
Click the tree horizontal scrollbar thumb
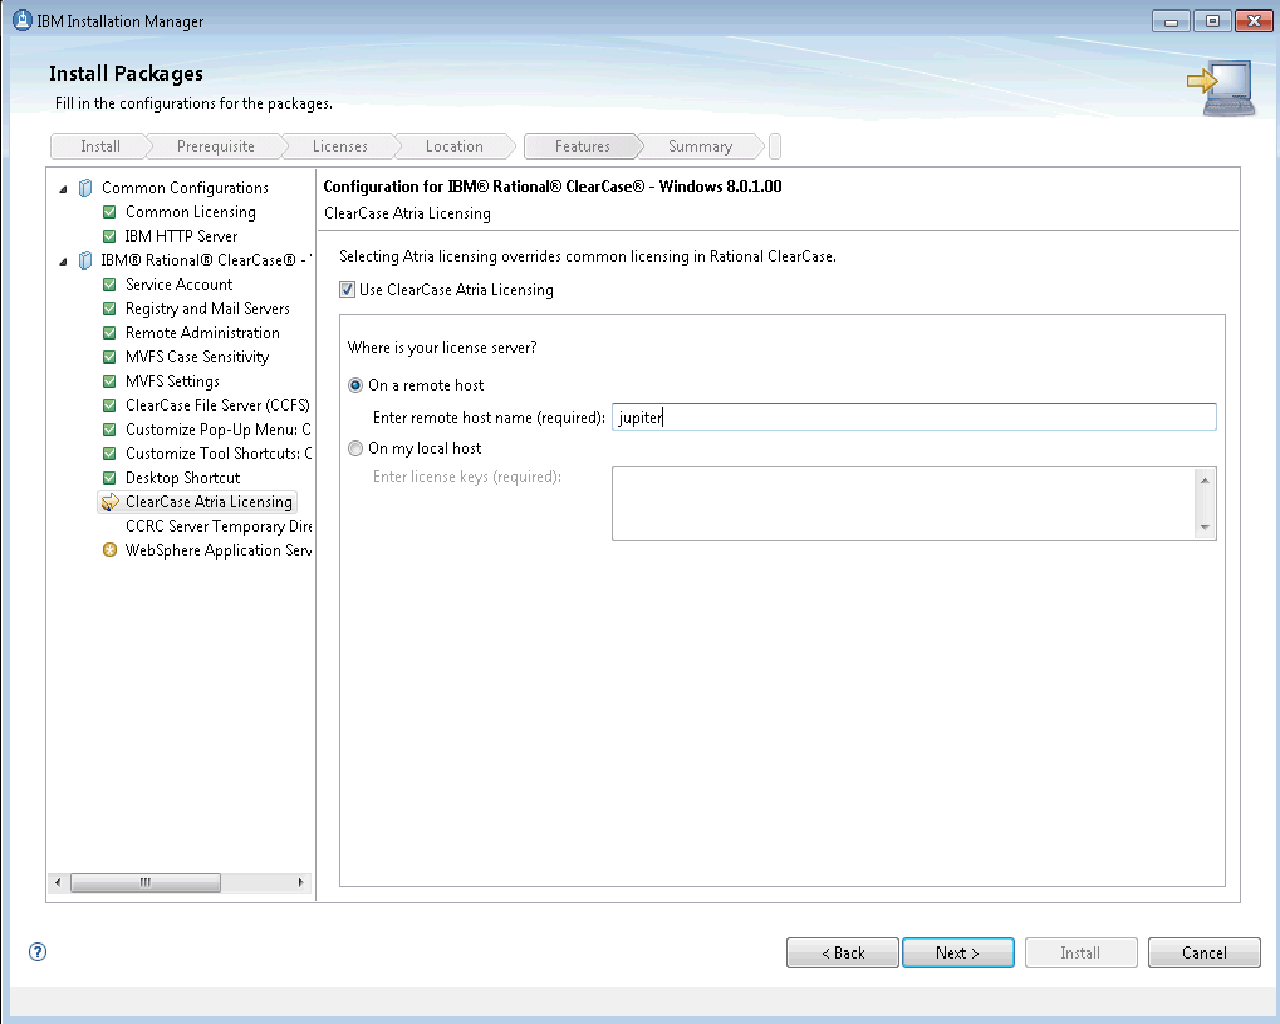[x=146, y=882]
